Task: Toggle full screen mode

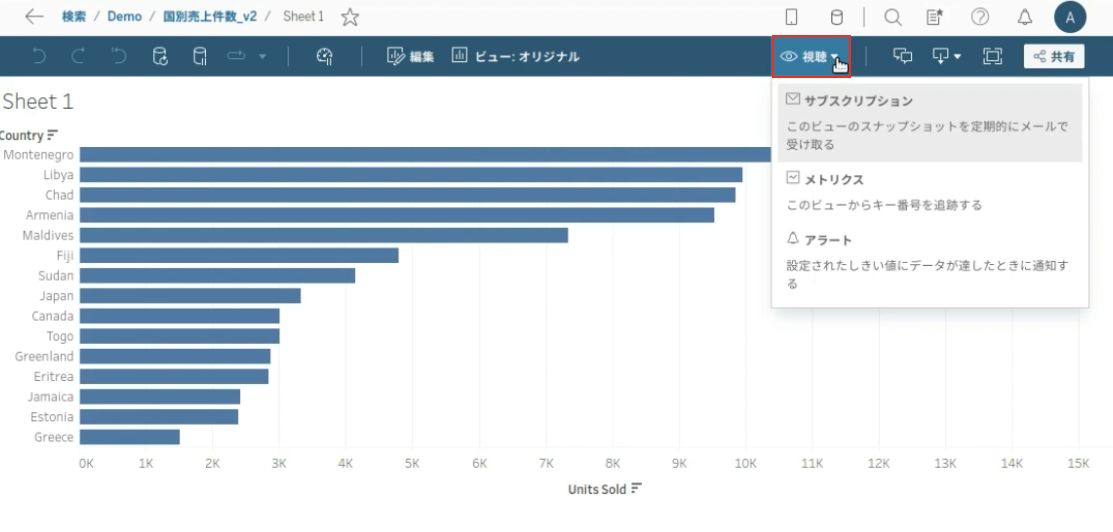Action: (x=992, y=57)
